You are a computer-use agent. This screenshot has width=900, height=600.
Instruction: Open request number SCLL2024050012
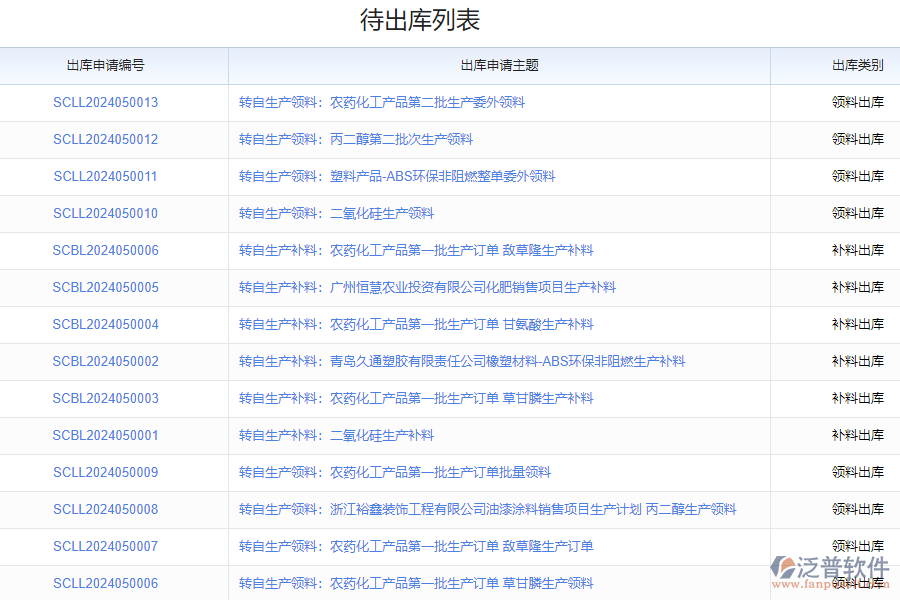[105, 139]
